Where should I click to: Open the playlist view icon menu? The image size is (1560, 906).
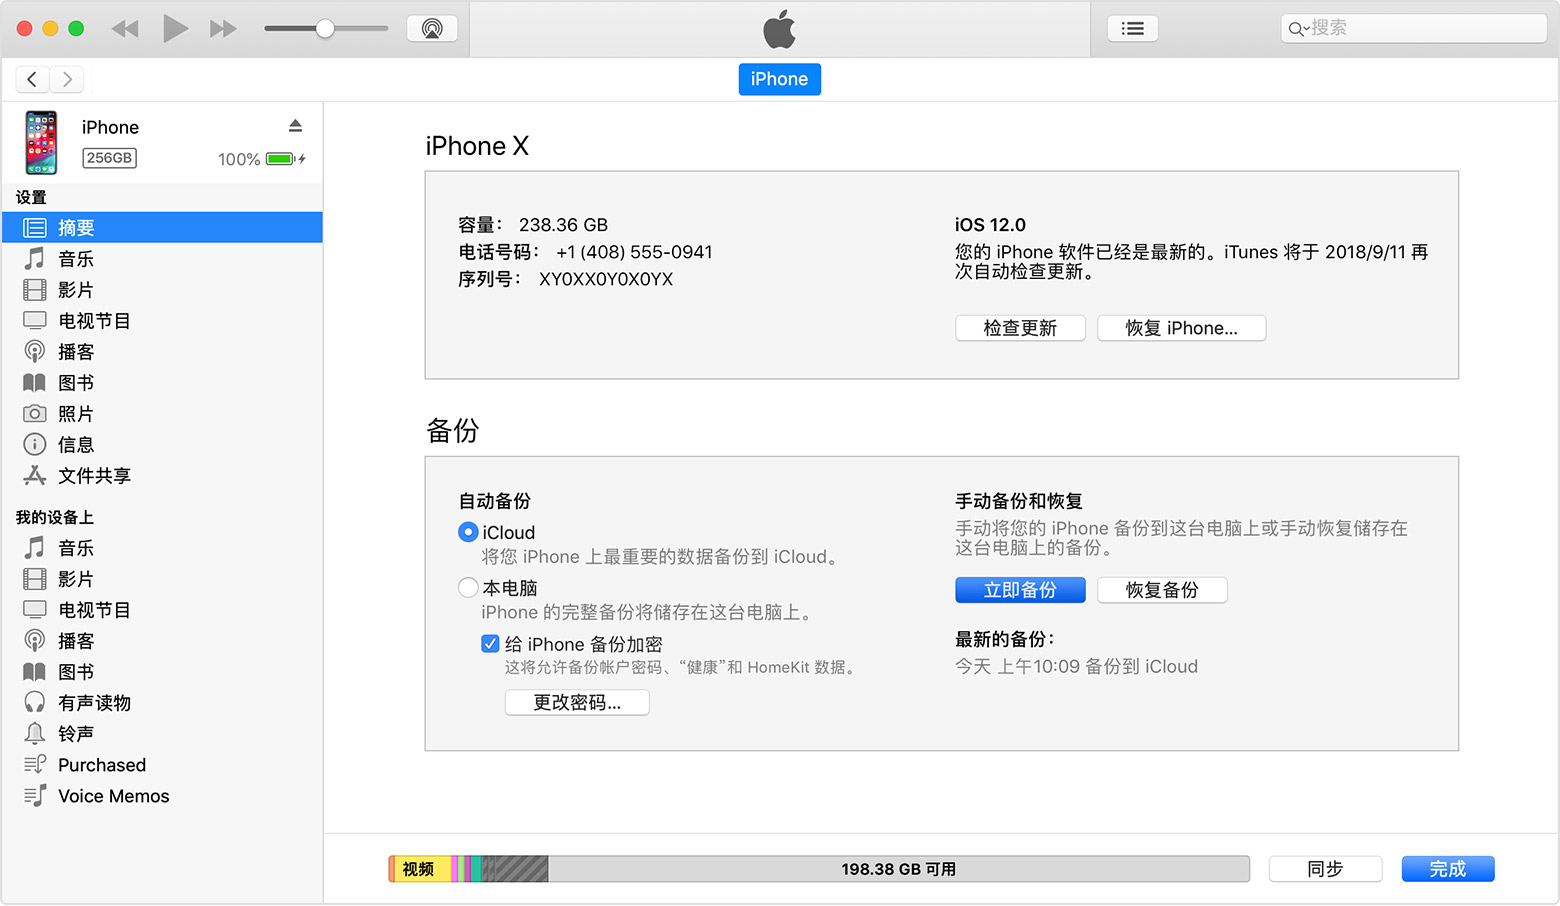tap(1132, 27)
